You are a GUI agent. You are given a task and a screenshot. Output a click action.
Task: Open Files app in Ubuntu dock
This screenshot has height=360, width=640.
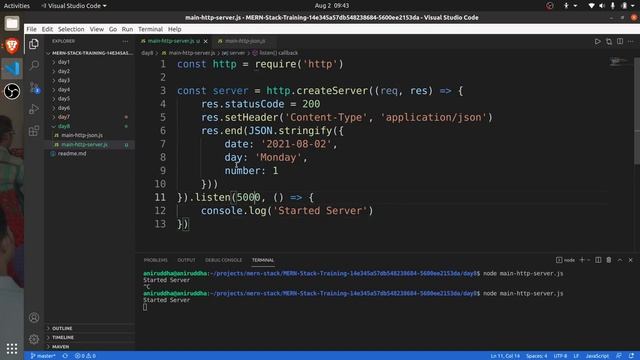(x=12, y=23)
